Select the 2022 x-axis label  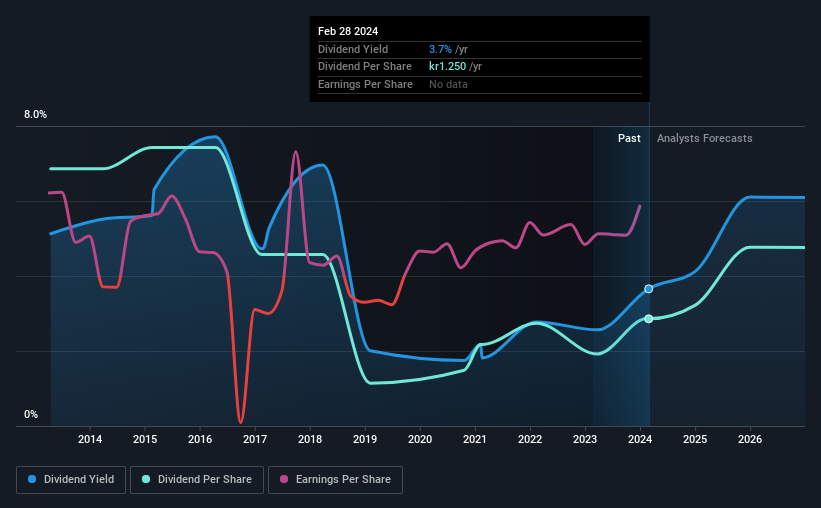click(530, 439)
